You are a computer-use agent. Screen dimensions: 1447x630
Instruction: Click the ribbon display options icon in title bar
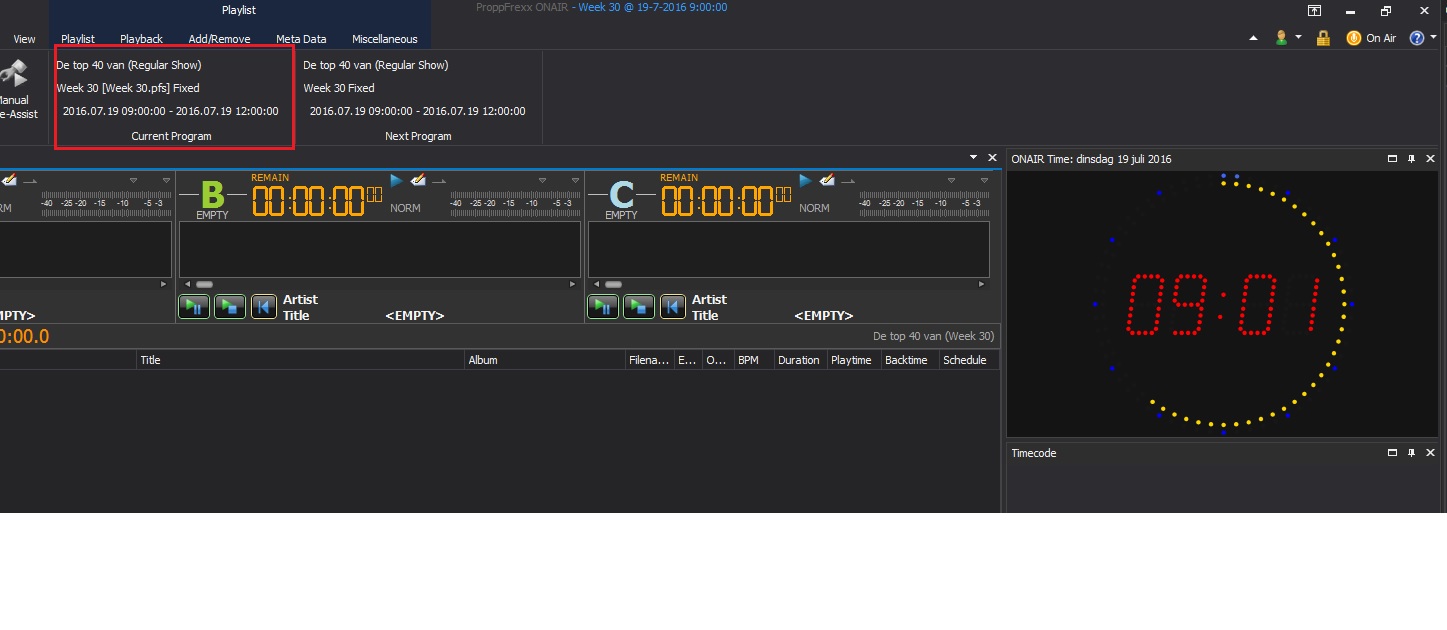pos(1314,11)
